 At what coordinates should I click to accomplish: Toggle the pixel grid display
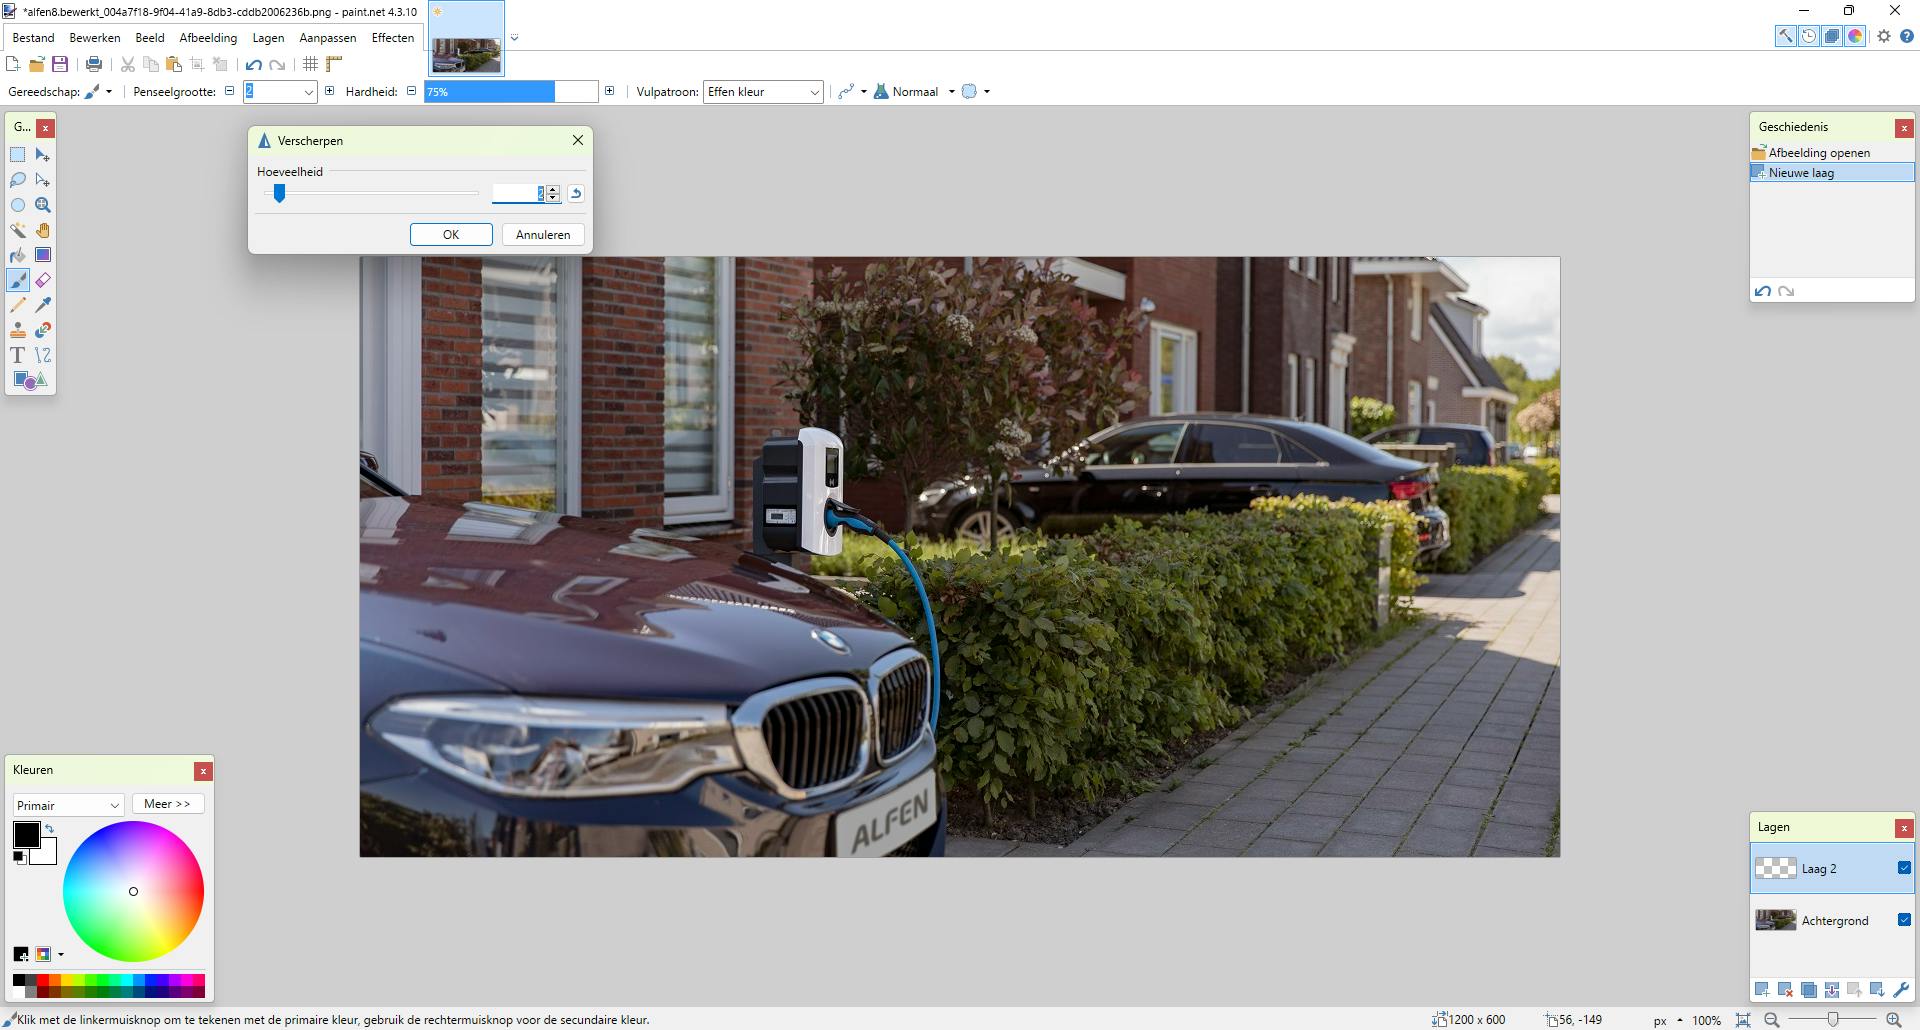311,64
